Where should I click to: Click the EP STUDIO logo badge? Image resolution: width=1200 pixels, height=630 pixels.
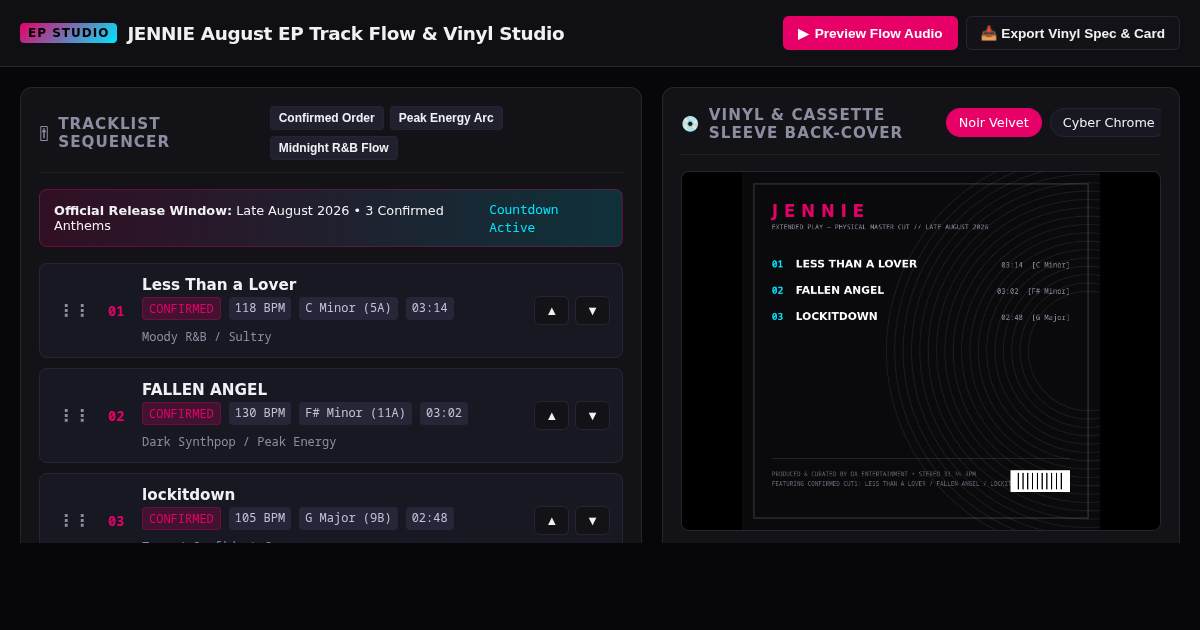68,33
